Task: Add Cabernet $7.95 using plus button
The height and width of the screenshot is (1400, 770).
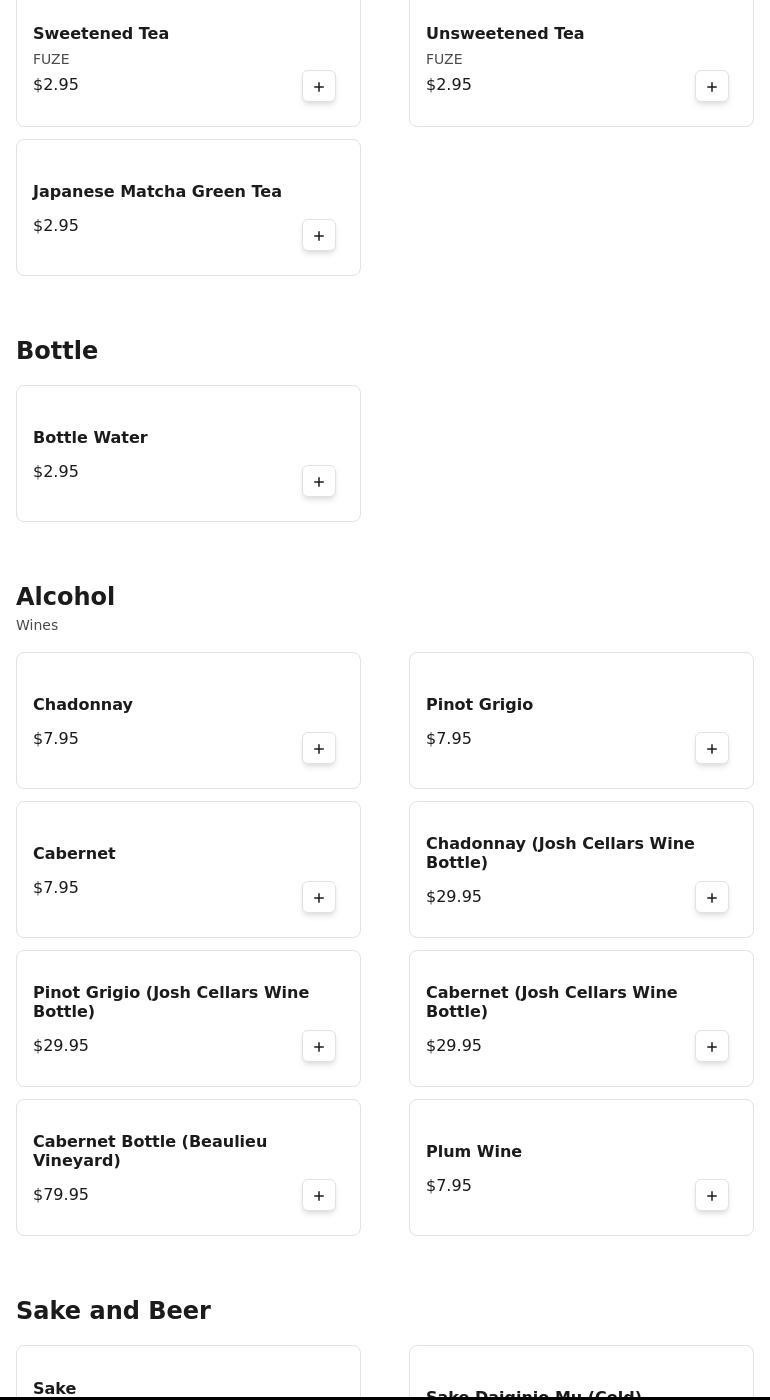Action: (x=319, y=898)
